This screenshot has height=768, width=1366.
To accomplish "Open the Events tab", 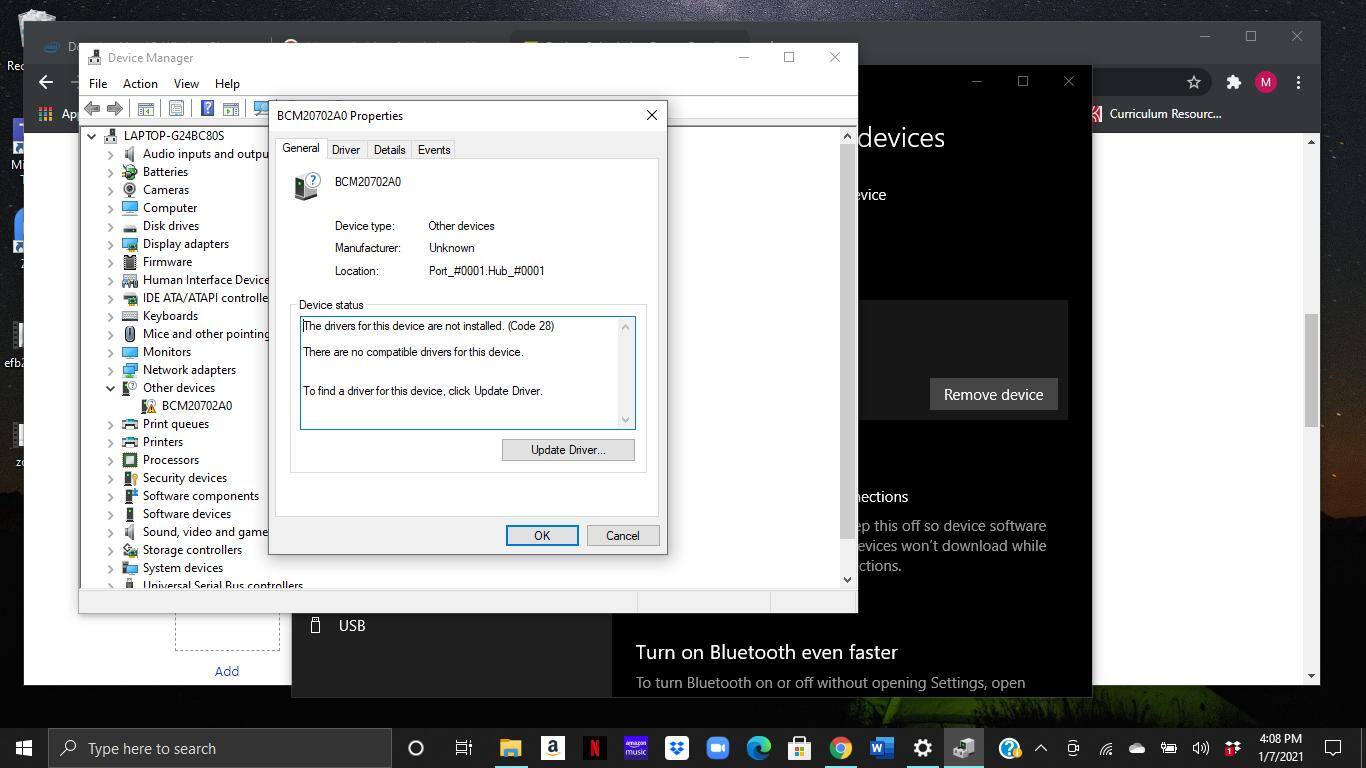I will pos(433,150).
